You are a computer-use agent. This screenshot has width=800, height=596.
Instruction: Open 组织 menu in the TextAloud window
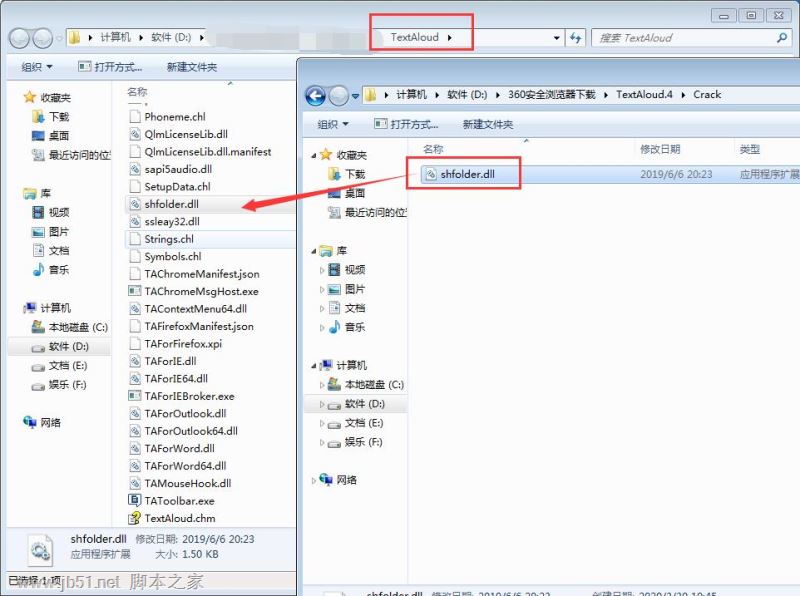[37, 67]
